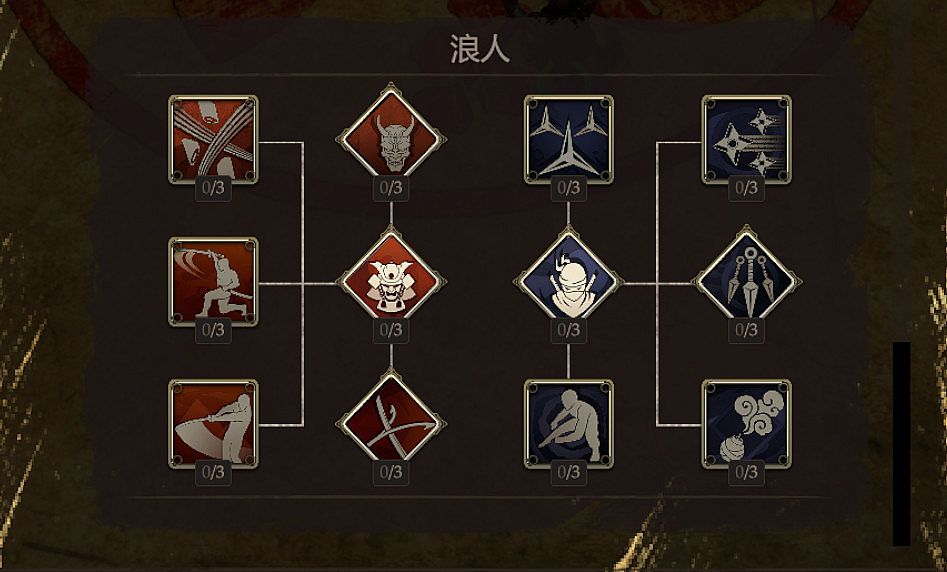This screenshot has width=947, height=572.
Task: Click the 0/3 counter under oni mask
Action: click(391, 188)
